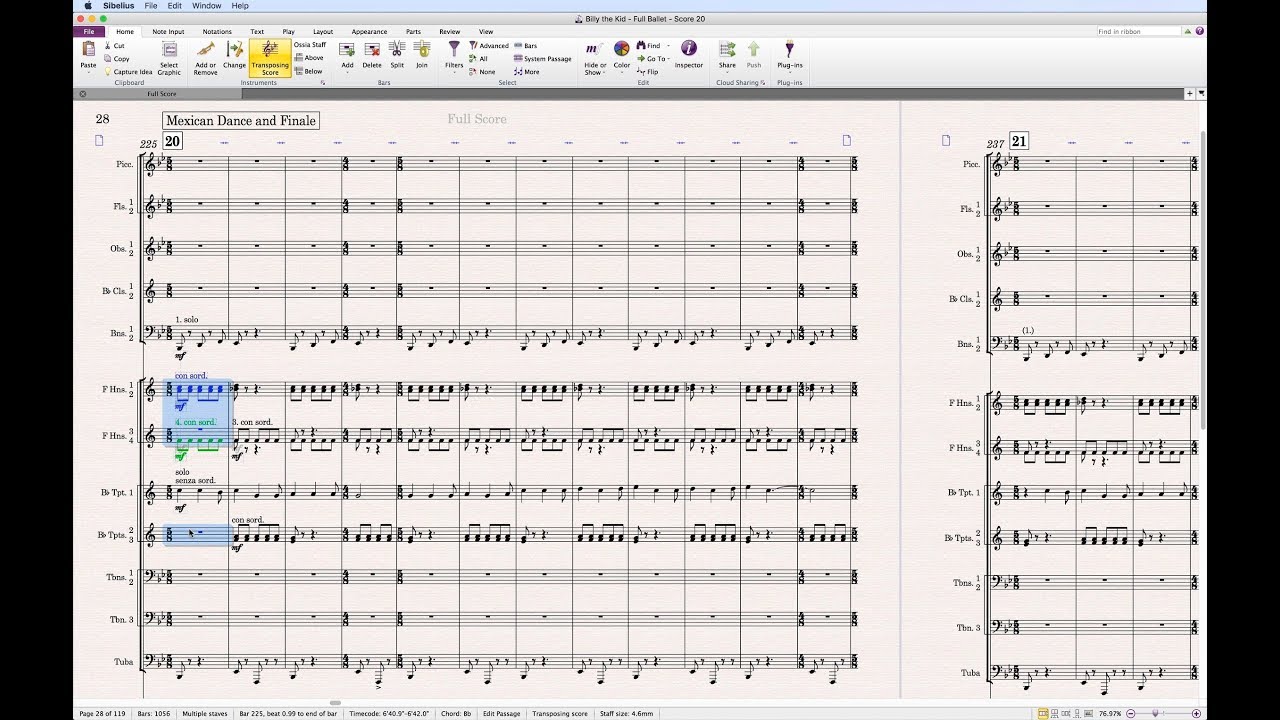Screen dimensions: 1280x720
Task: Click the Find in ribbon search field
Action: (1138, 31)
